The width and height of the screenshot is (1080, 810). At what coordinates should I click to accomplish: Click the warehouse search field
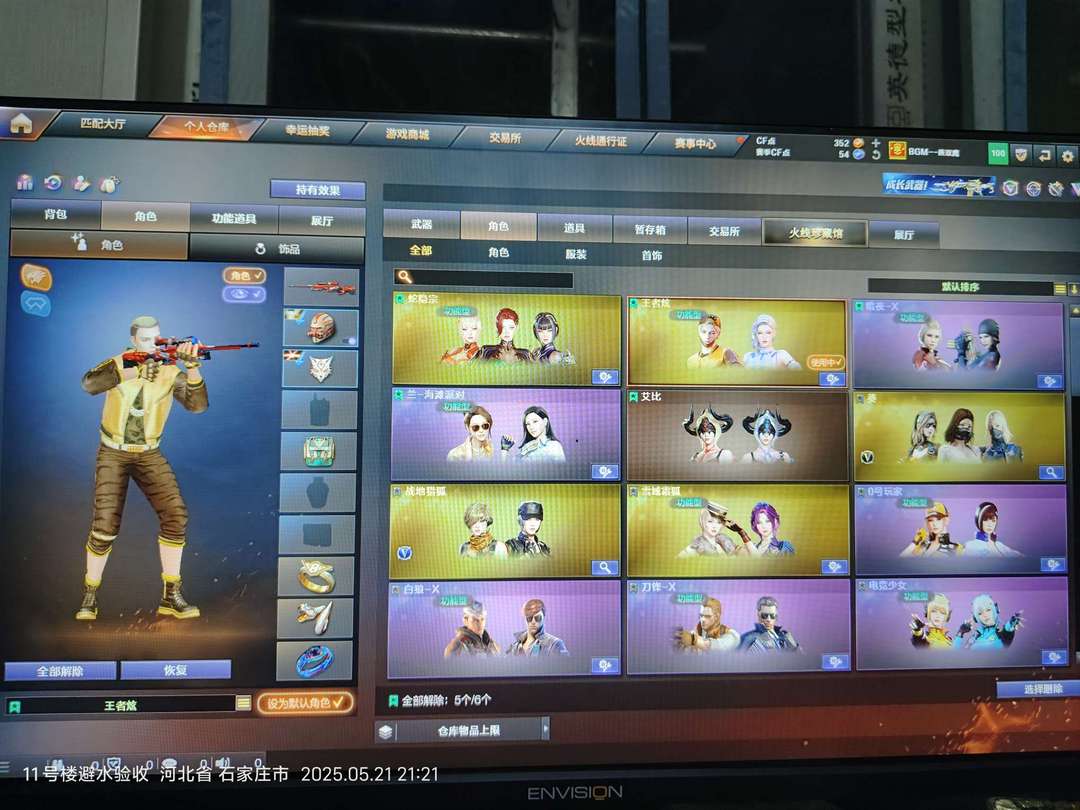click(484, 278)
